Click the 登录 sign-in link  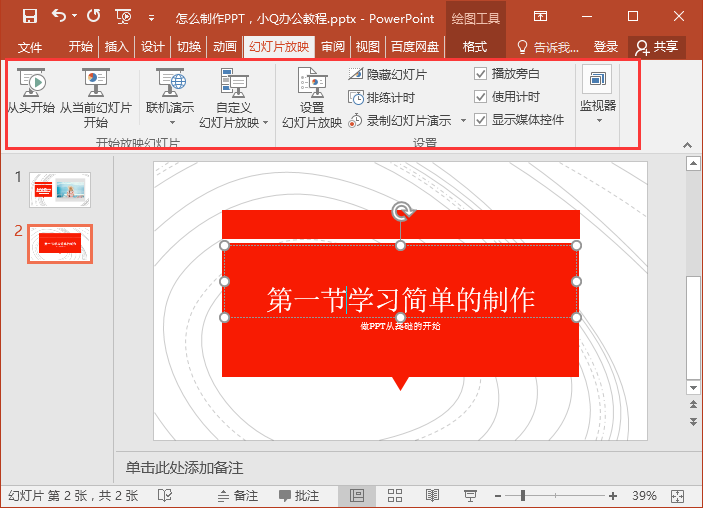pyautogui.click(x=606, y=47)
